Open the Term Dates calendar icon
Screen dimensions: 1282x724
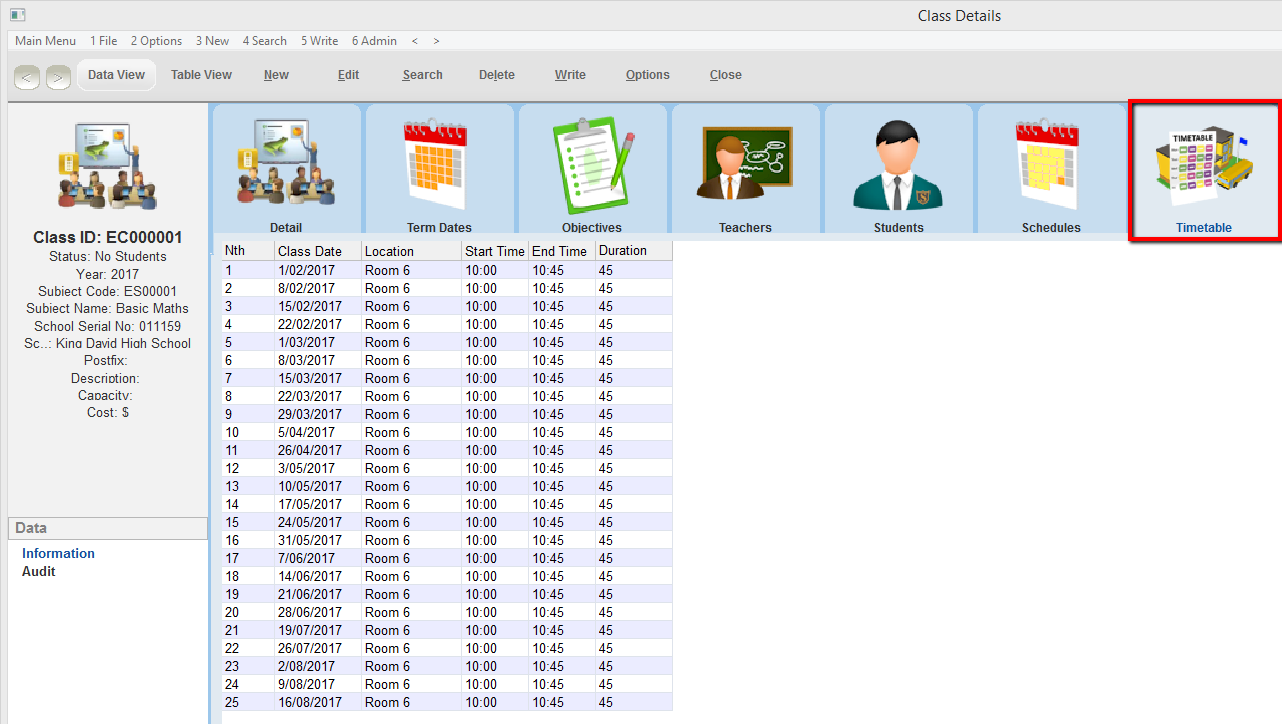(439, 168)
